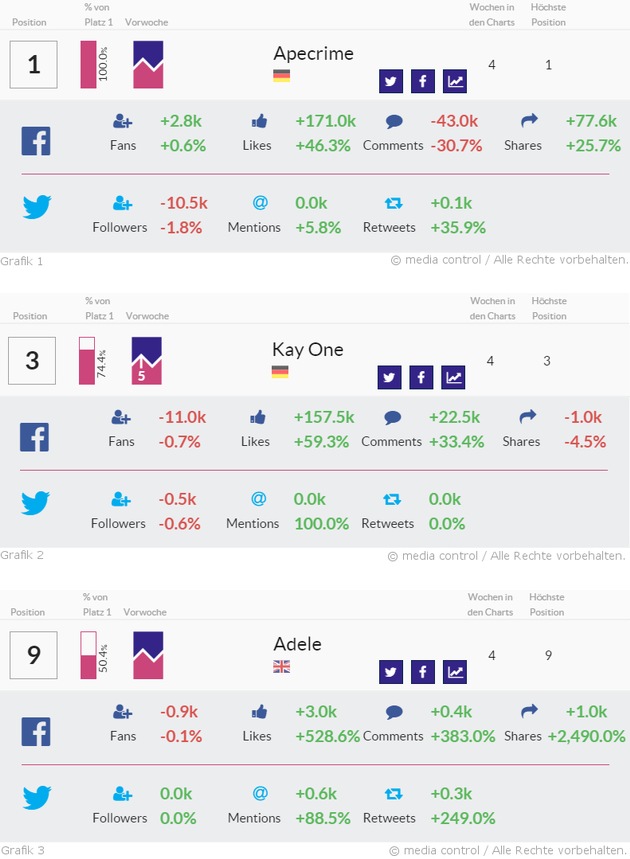Viewport: 630px width, 859px height.
Task: Click the position 1 rank box
Action: (x=34, y=65)
